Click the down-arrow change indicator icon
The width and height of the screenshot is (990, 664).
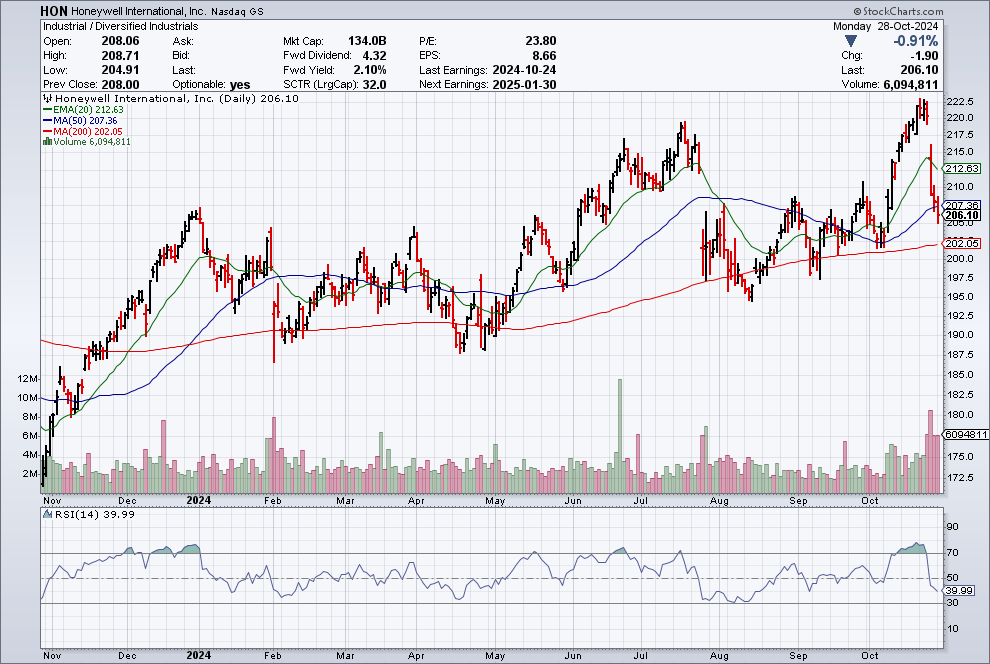[x=850, y=41]
